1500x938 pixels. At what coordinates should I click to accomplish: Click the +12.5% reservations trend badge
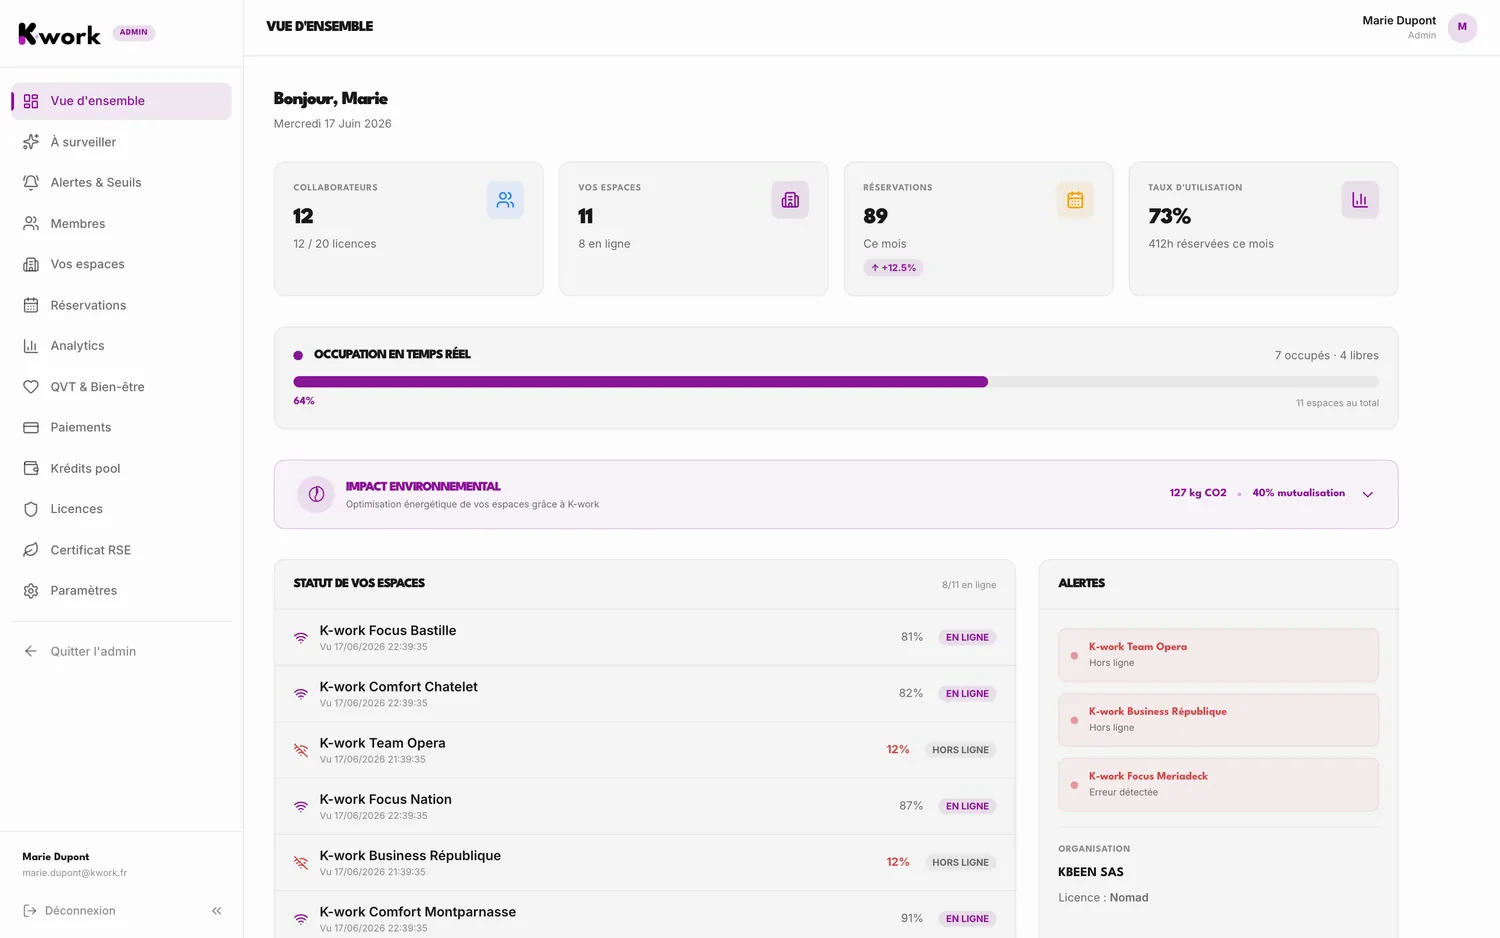point(894,268)
